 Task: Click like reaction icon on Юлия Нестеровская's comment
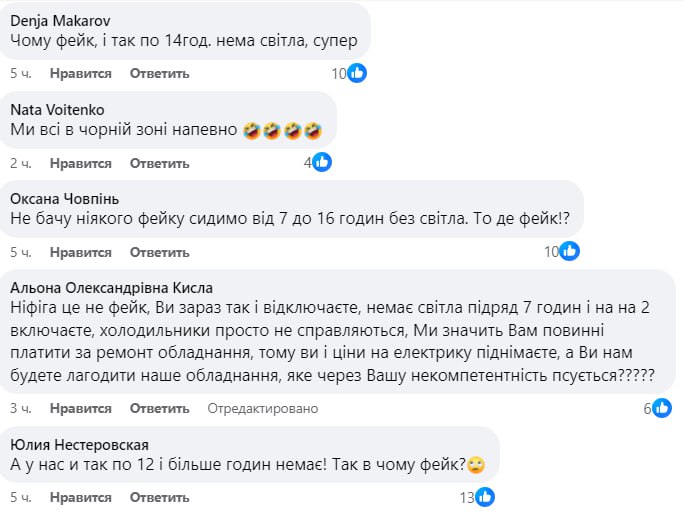tap(485, 497)
